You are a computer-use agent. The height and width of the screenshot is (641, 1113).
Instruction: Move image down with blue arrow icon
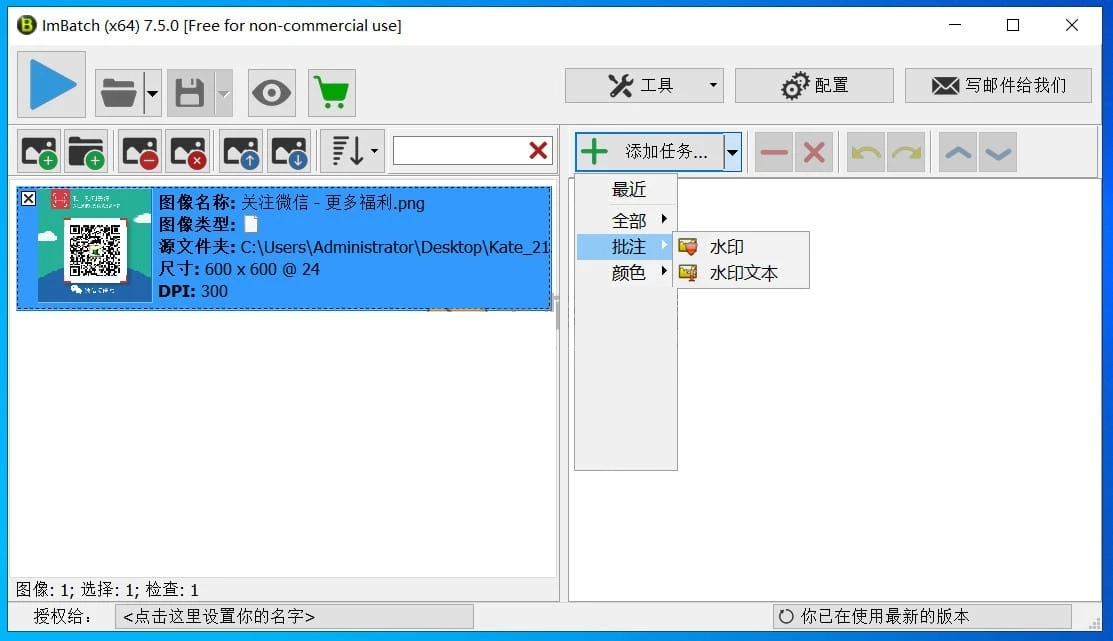click(x=287, y=150)
